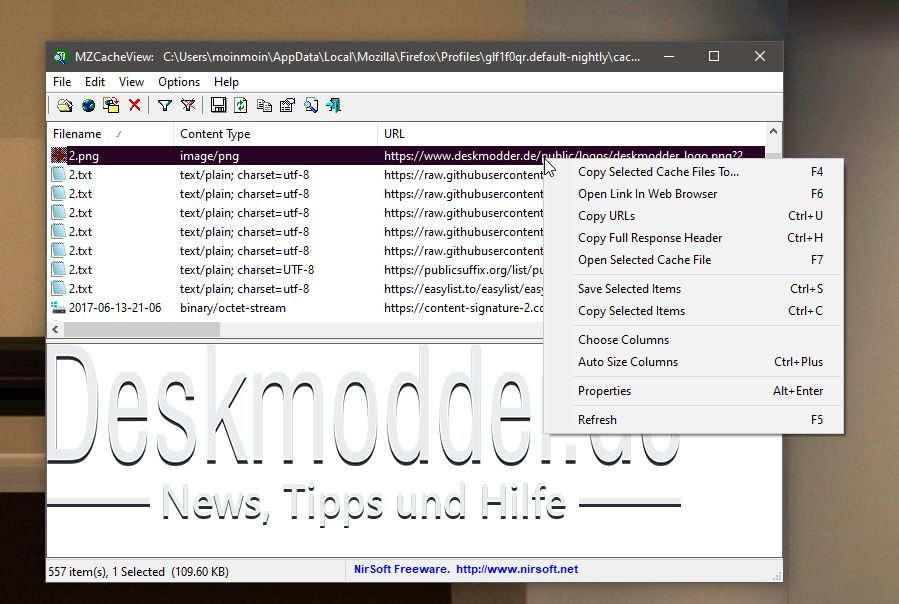
Task: Open the Options menu
Action: (x=179, y=82)
